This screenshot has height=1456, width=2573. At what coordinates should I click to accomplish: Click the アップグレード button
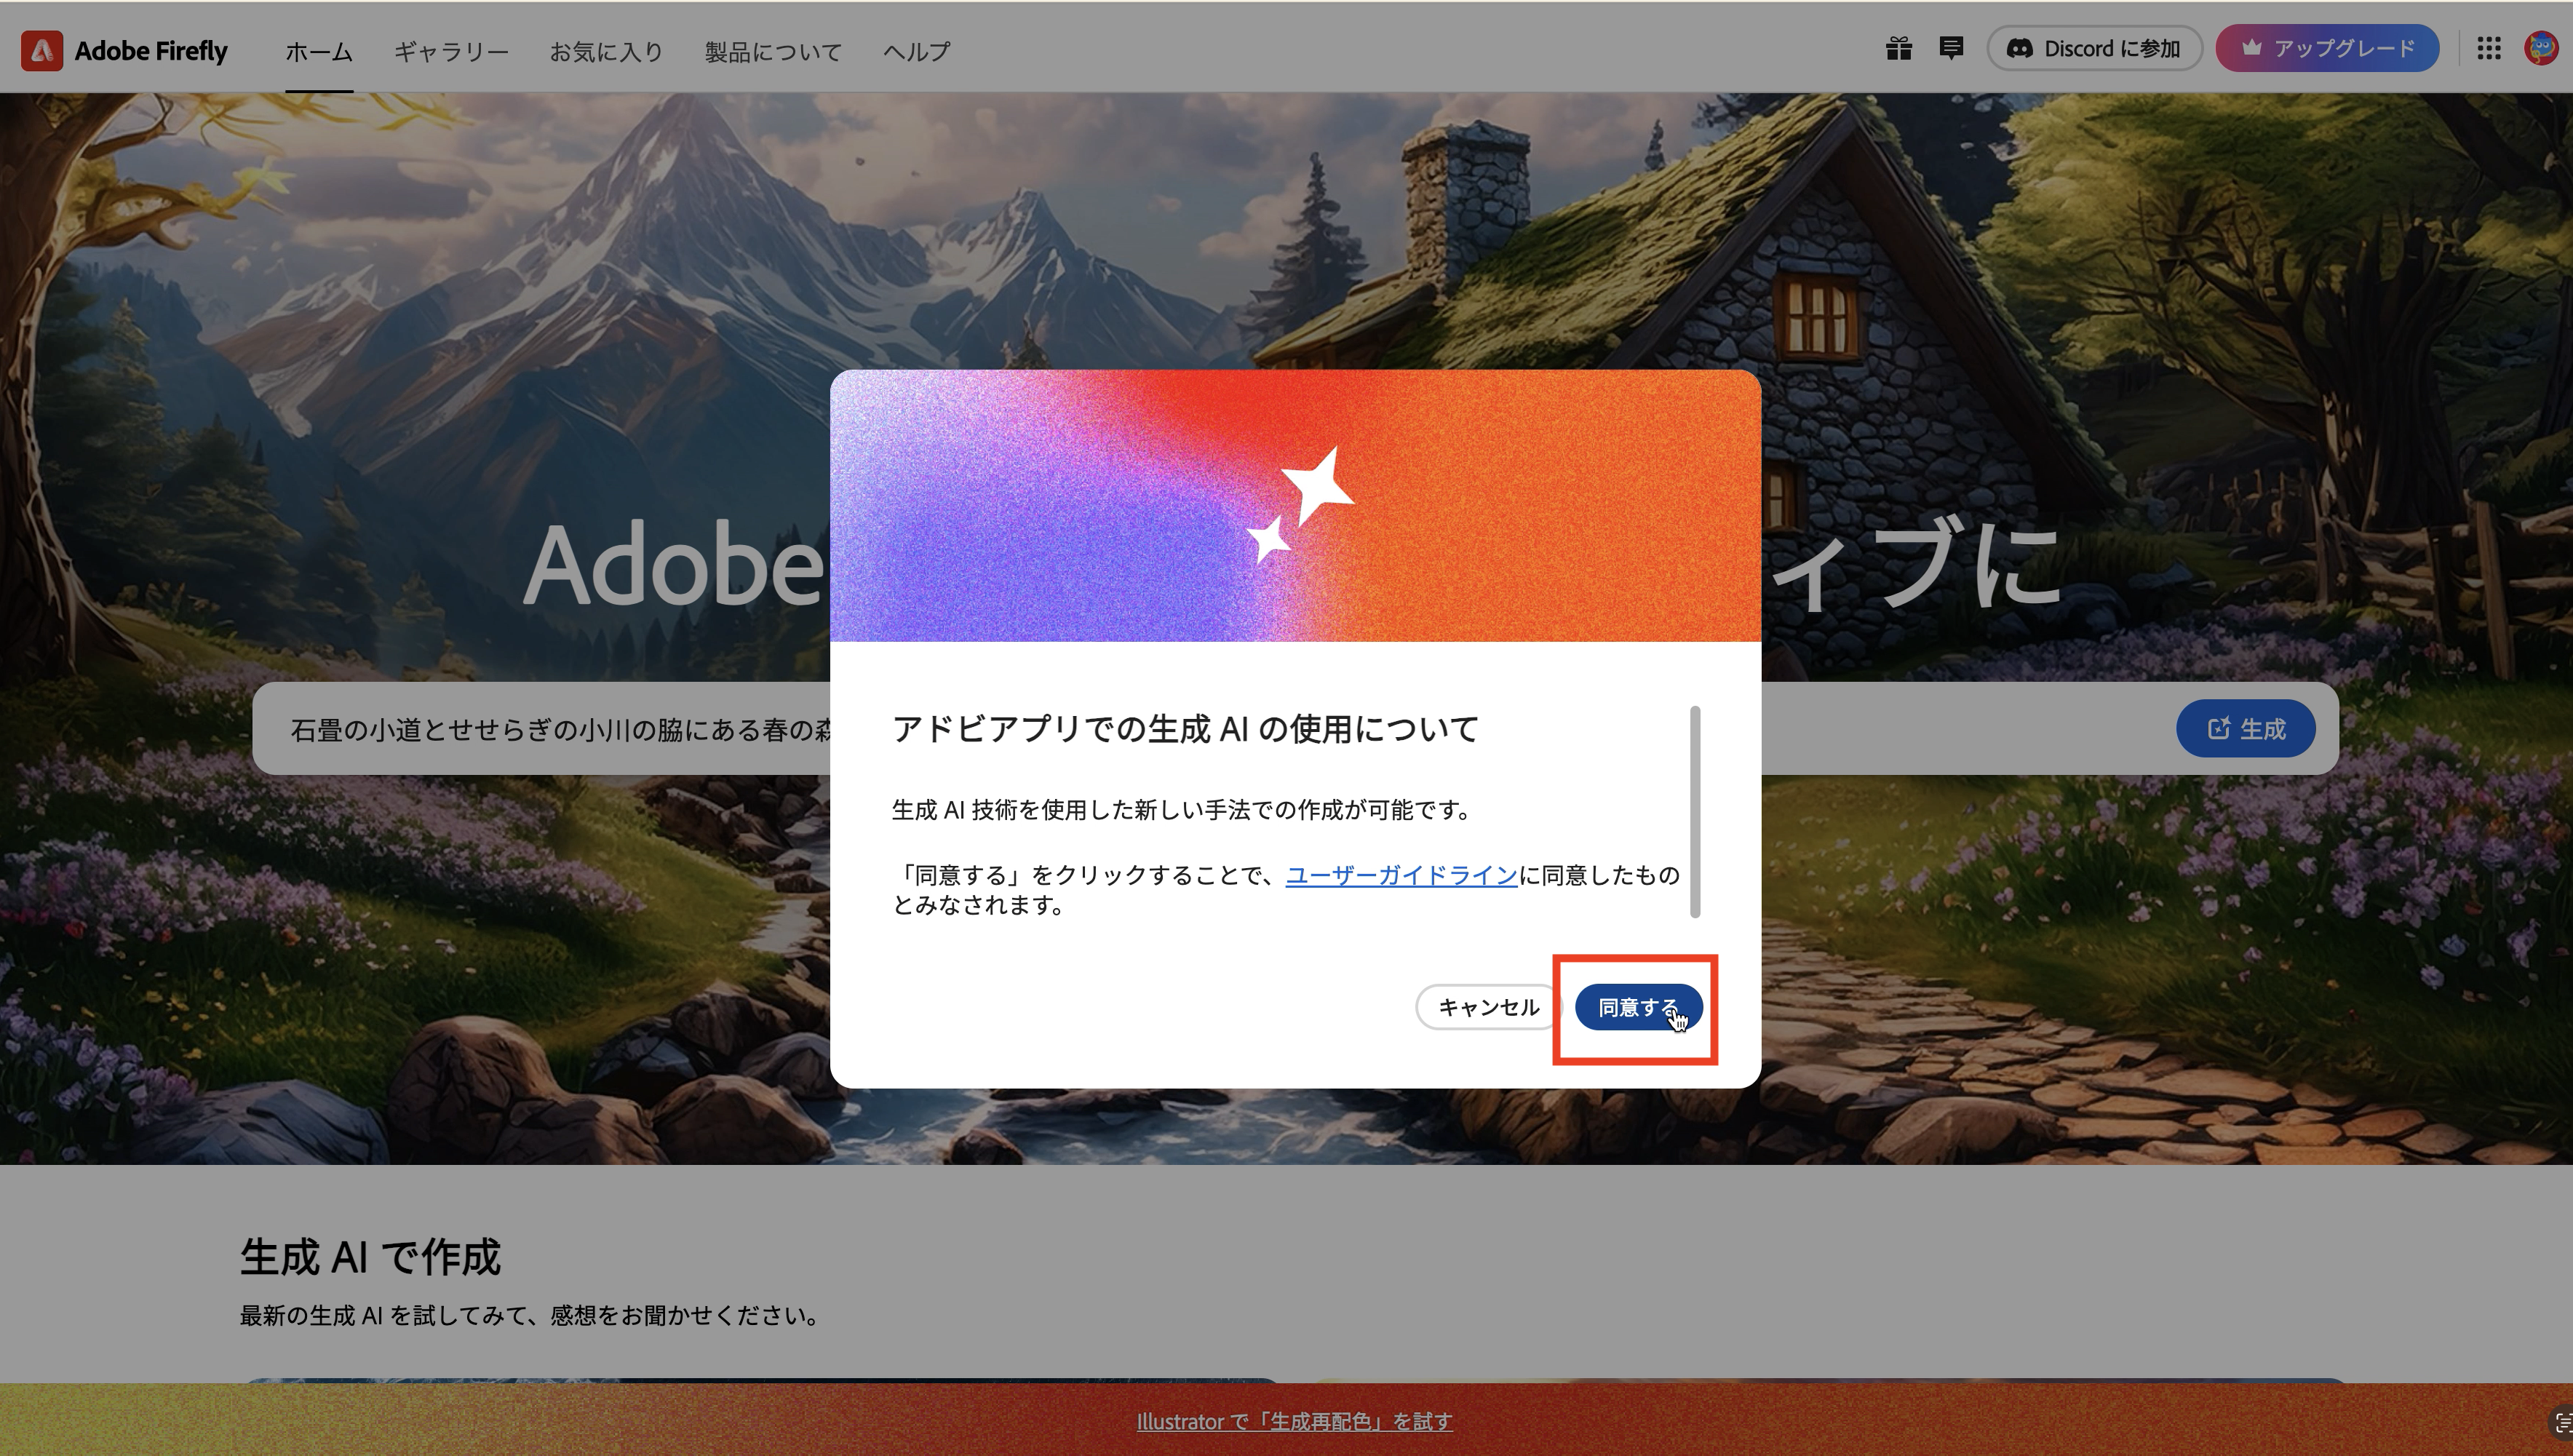2327,49
